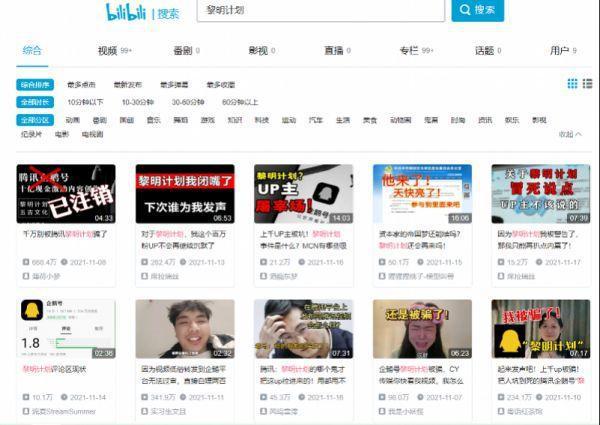The height and width of the screenshot is (425, 600).
Task: Filter by 科技 category
Action: (262, 120)
